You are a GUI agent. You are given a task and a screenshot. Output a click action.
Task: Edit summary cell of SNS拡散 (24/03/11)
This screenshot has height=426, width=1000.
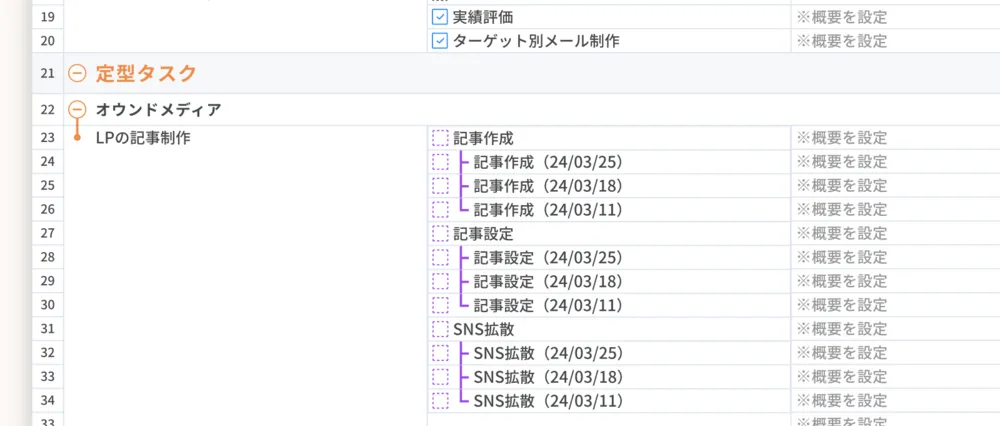coord(841,402)
